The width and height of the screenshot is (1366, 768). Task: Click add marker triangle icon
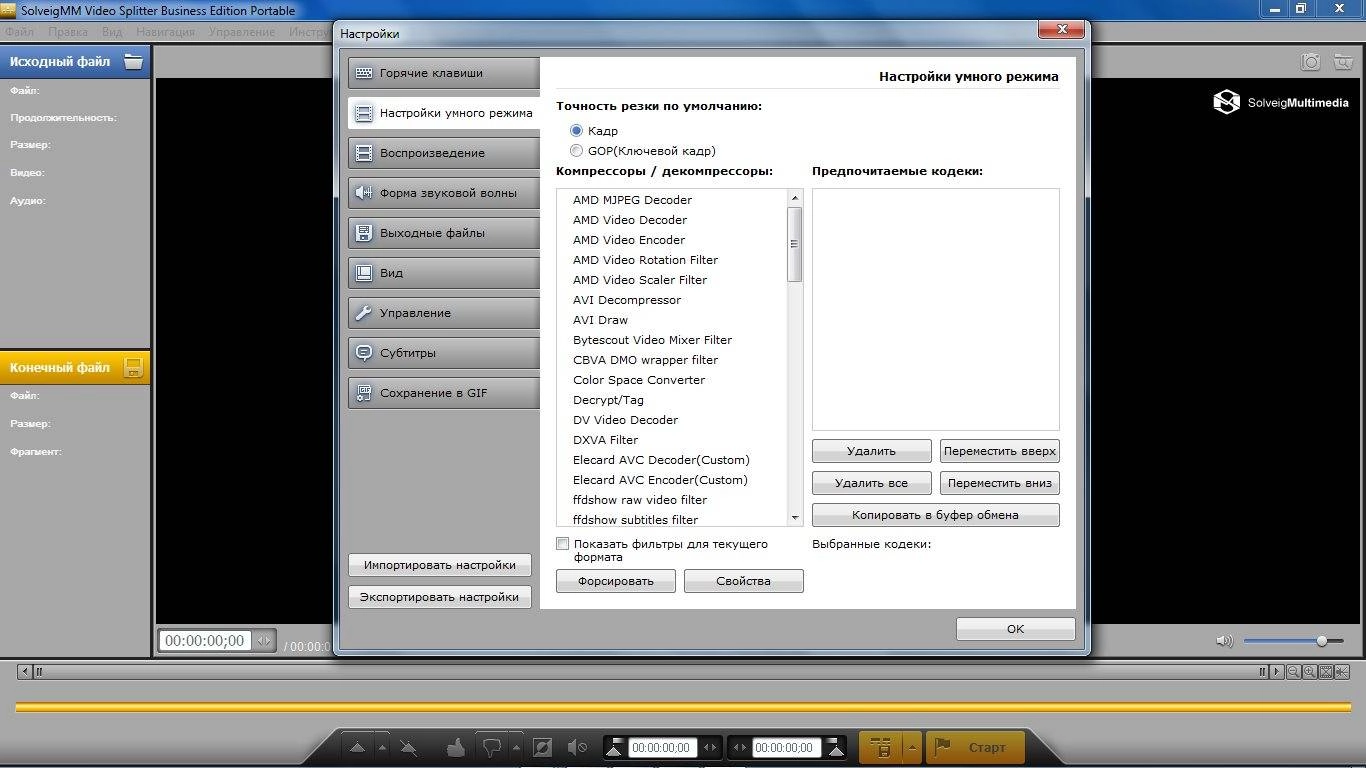358,747
